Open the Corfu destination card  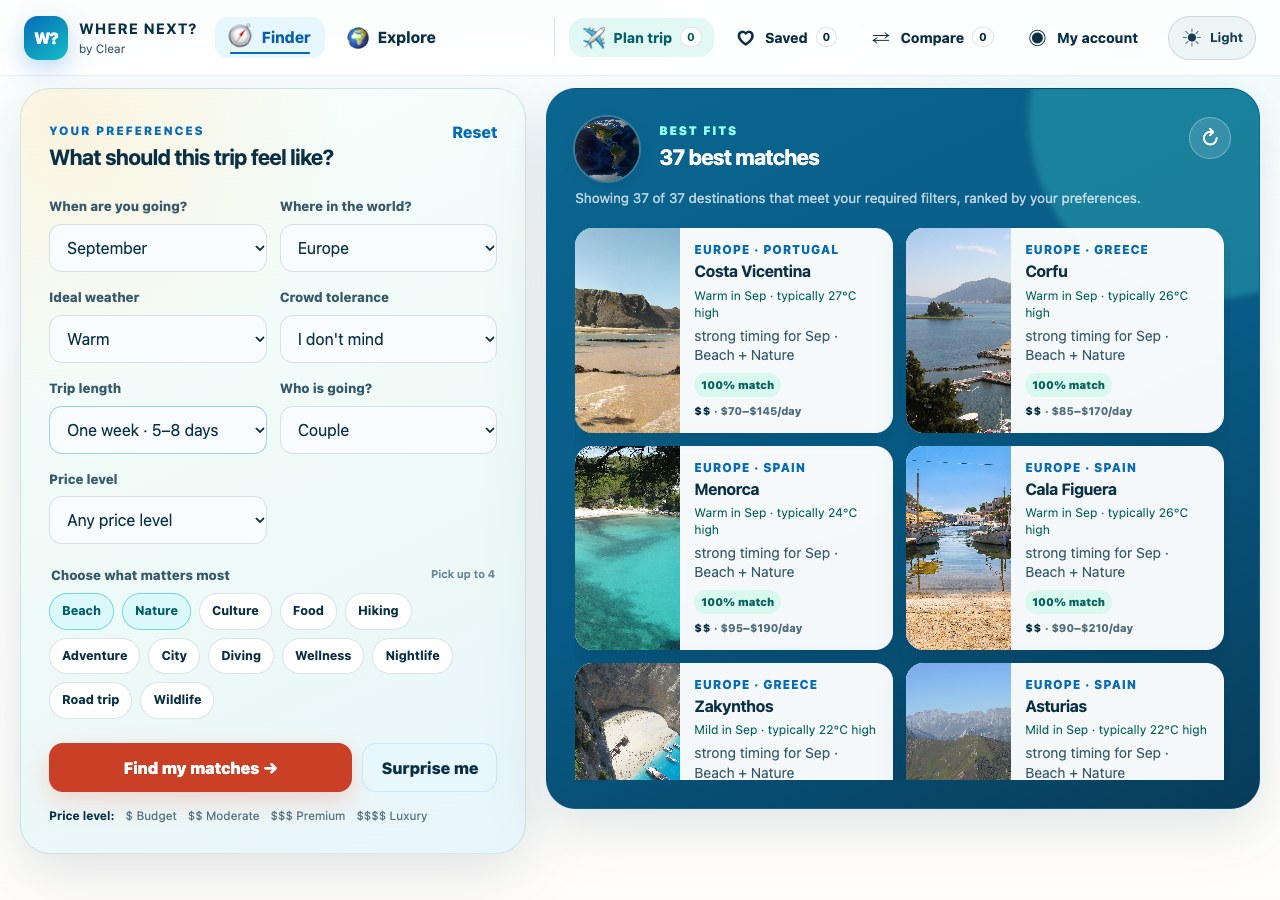pyautogui.click(x=1065, y=330)
